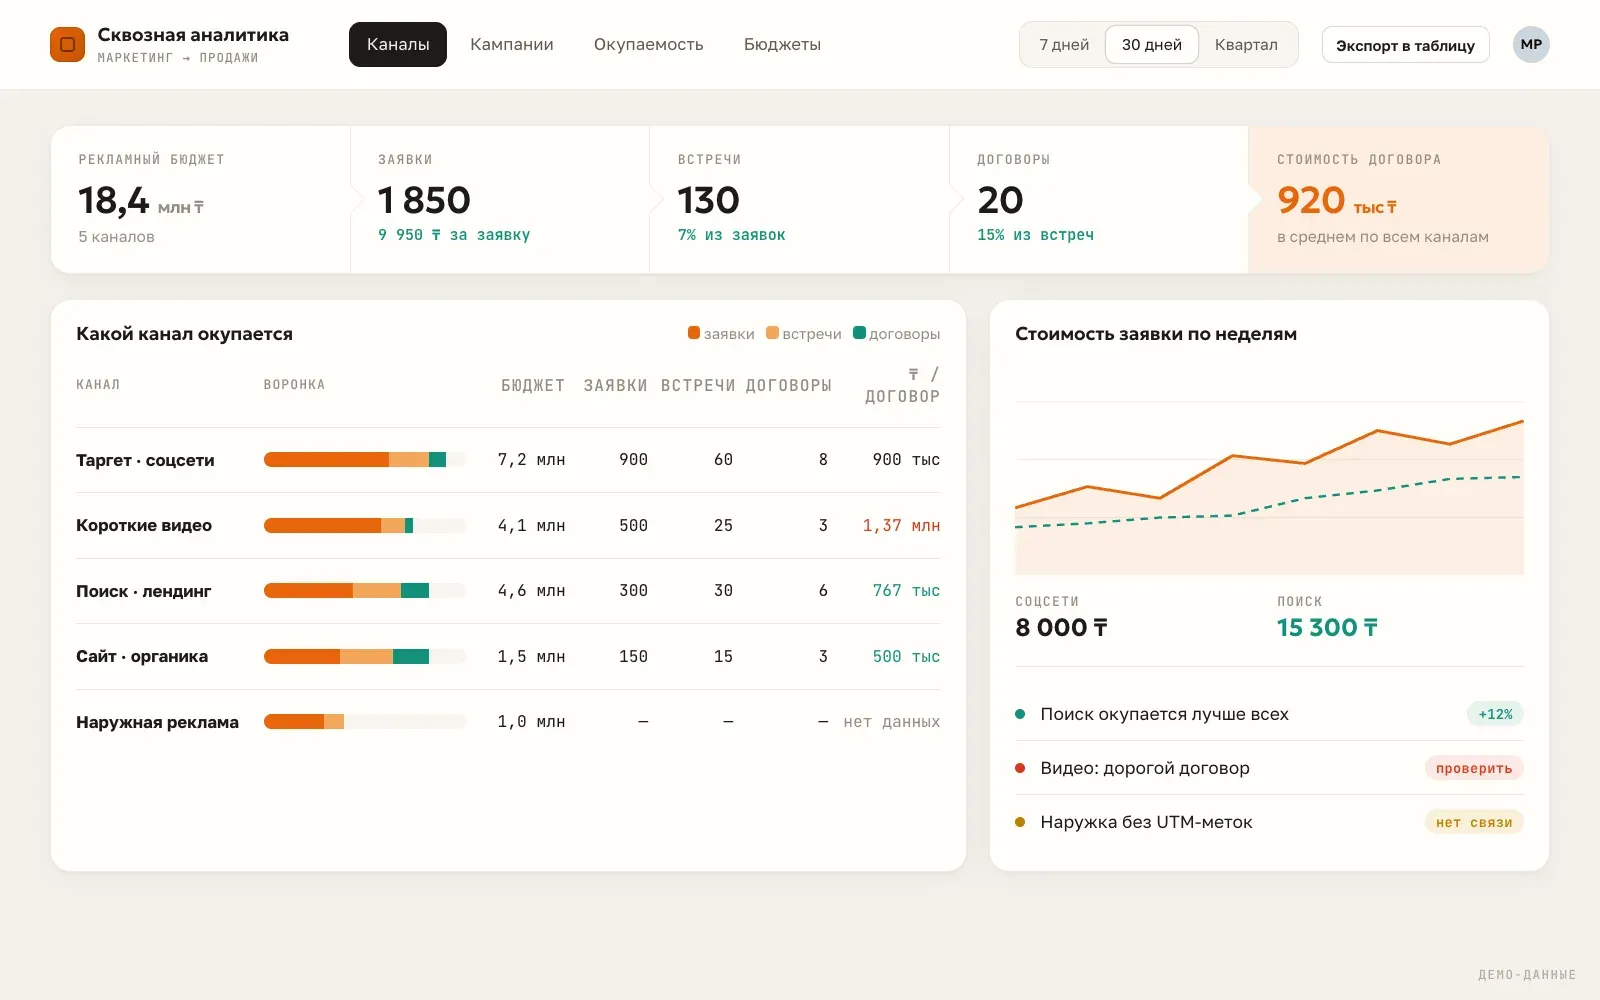Open the Видео: дорогой договор insight
The height and width of the screenshot is (1000, 1600).
coord(1269,768)
